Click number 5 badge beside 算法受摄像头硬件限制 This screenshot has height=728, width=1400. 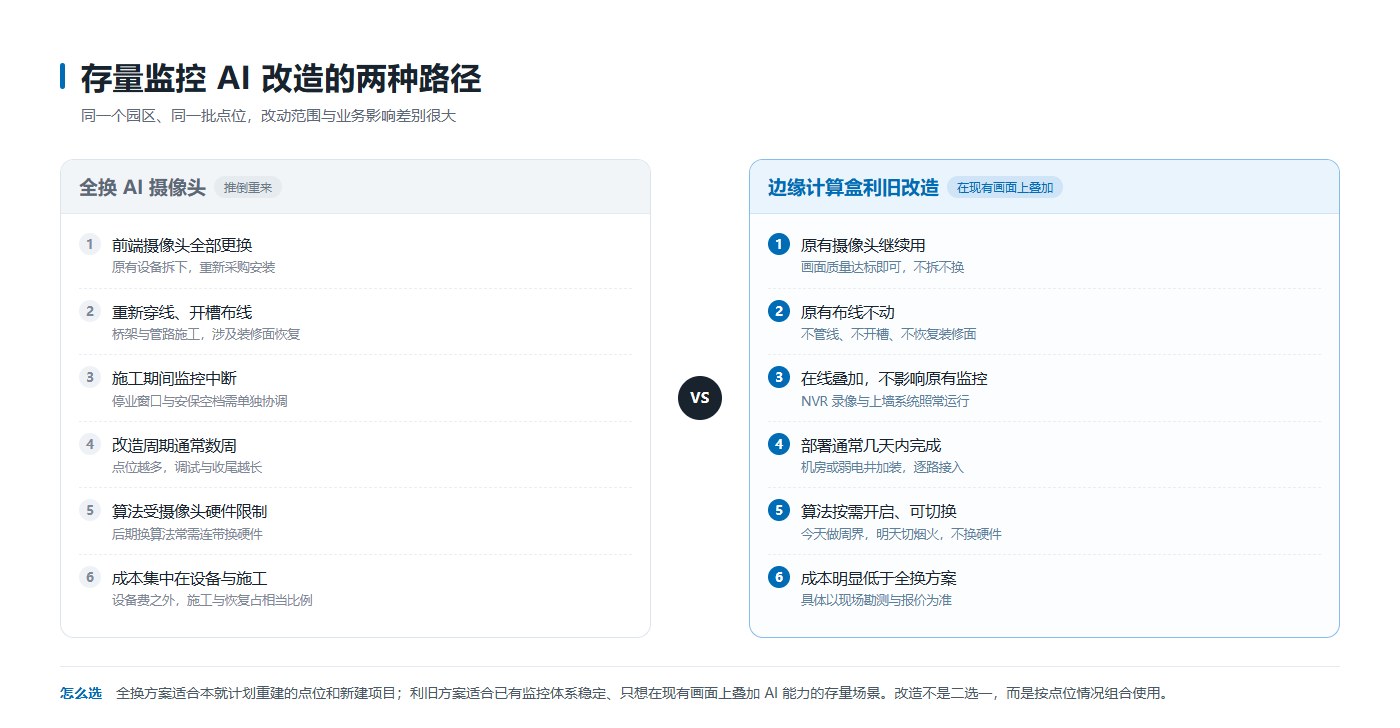90,510
